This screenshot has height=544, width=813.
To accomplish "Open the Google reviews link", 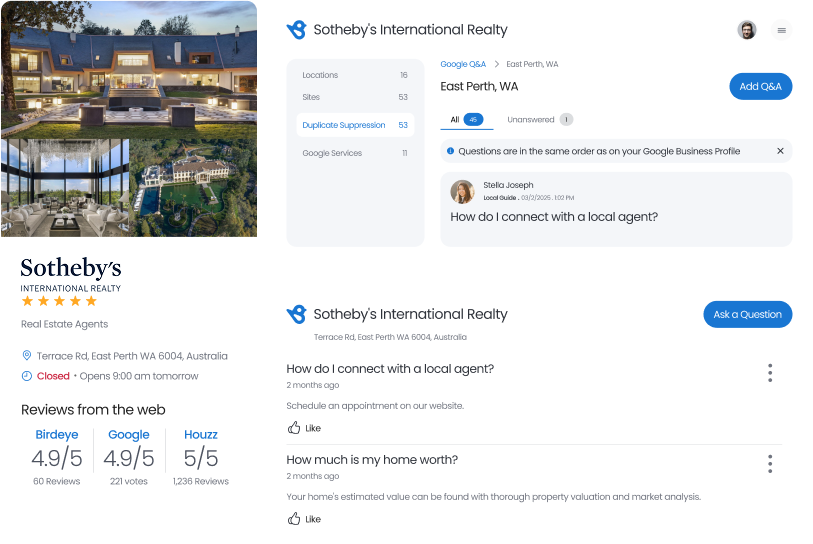I will click(129, 435).
